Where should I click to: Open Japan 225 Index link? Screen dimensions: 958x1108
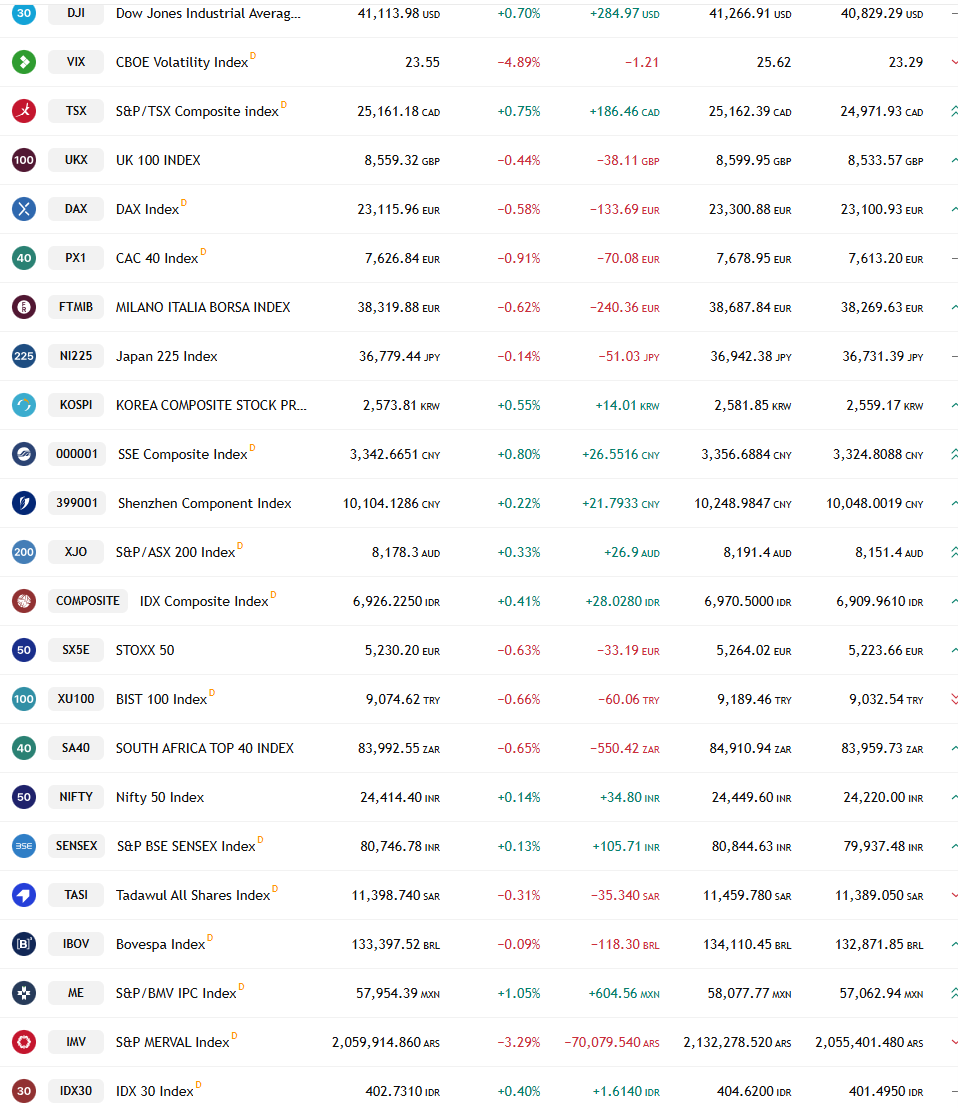167,356
